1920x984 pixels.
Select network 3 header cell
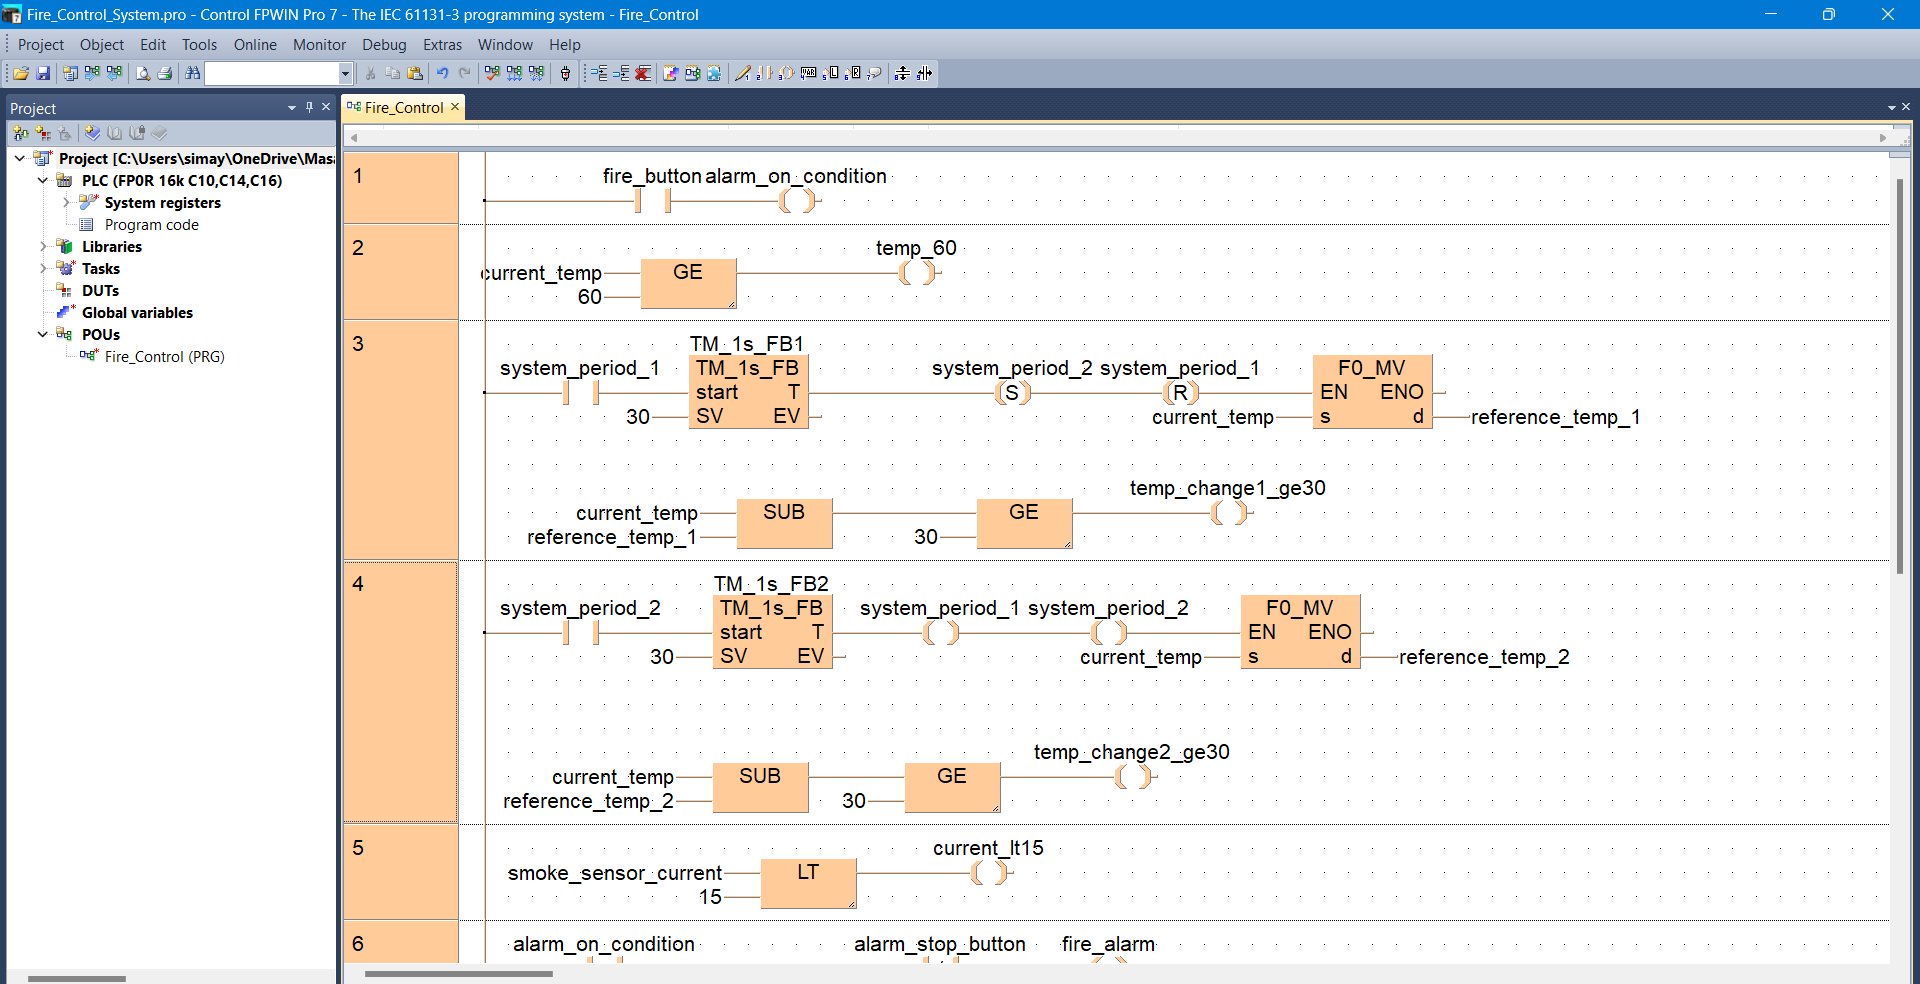[x=401, y=440]
